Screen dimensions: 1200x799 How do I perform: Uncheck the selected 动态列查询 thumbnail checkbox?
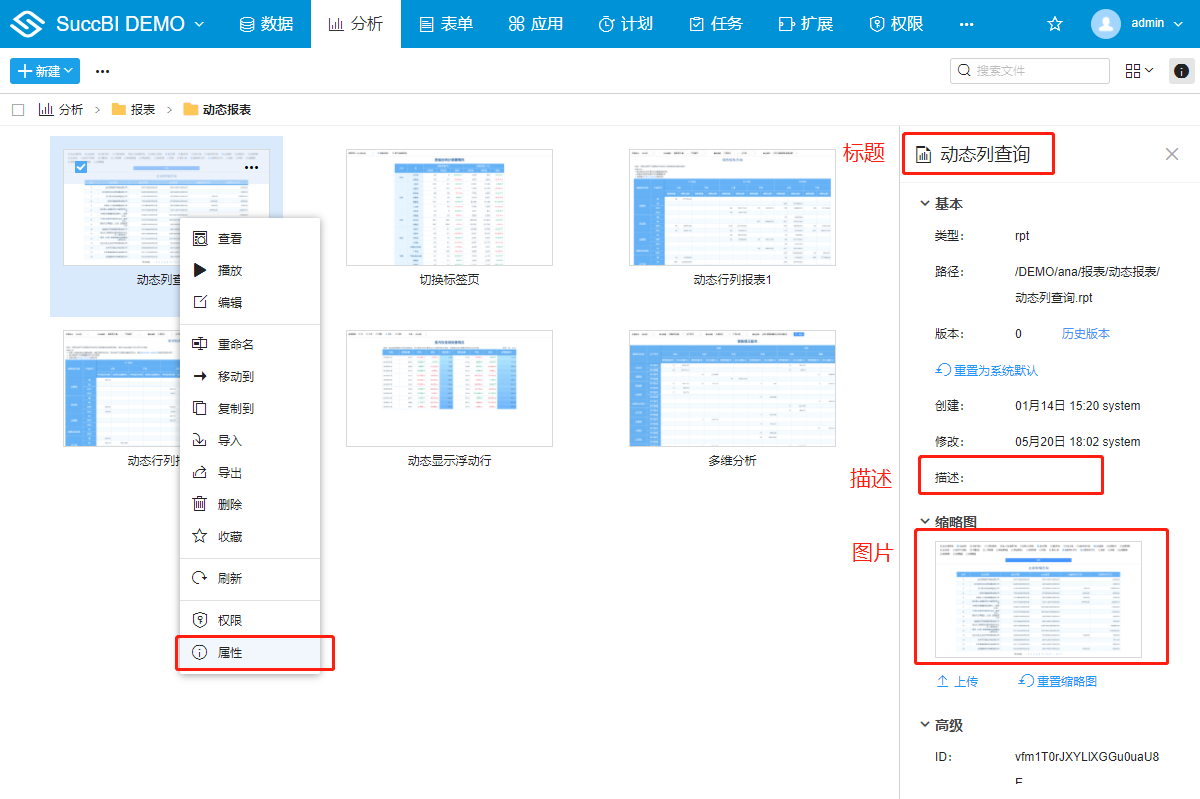(x=81, y=167)
